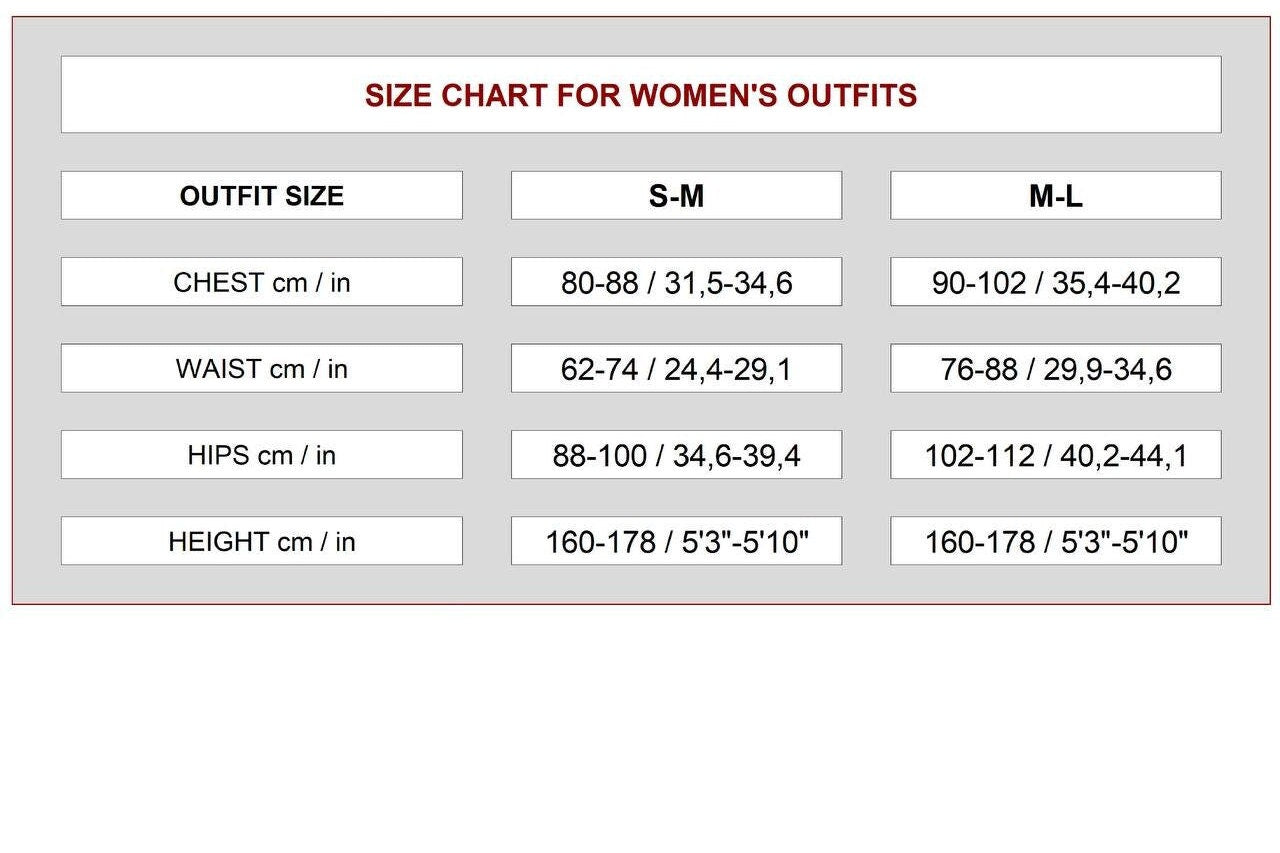Select the WAIST cm / in row label
1280x853 pixels.
(x=262, y=368)
